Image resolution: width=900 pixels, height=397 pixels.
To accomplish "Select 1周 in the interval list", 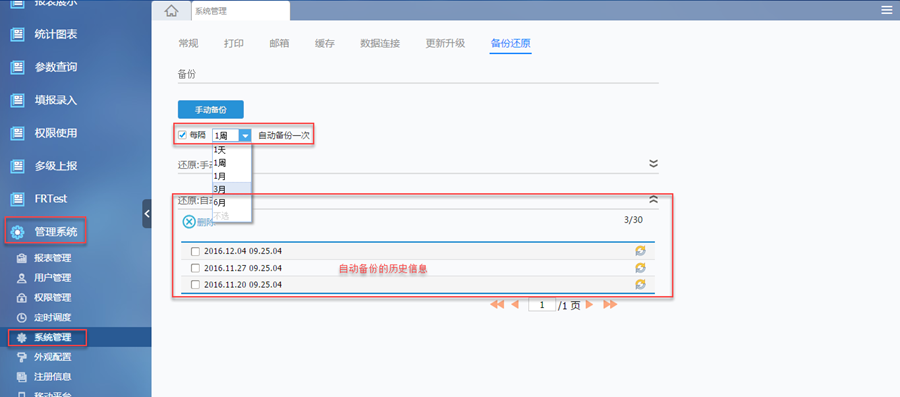I will [x=232, y=163].
